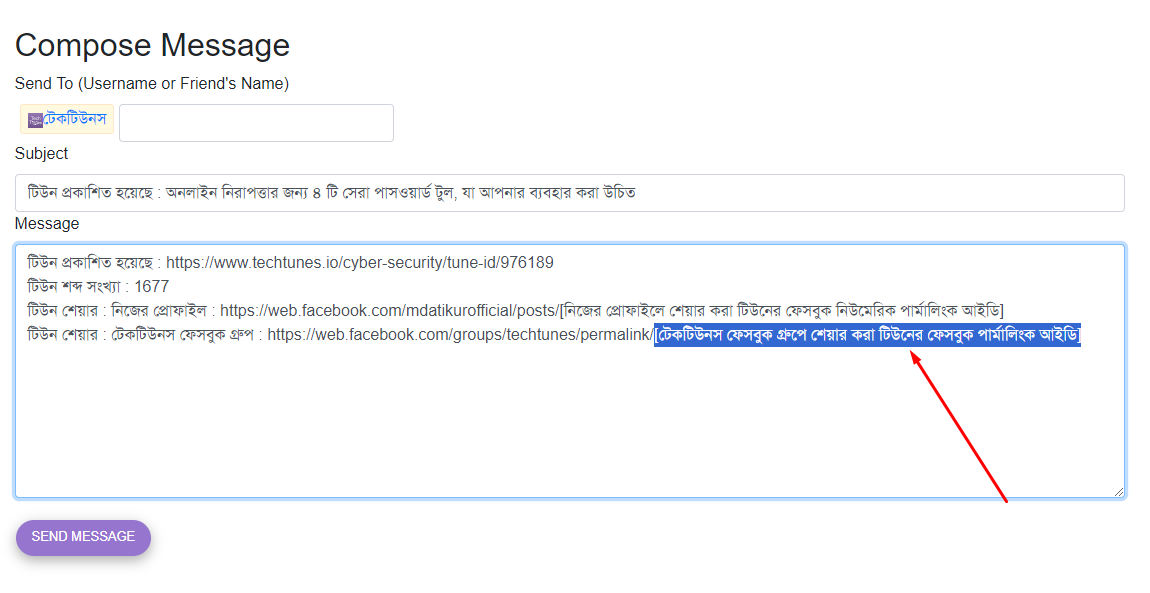Viewport: 1150px width, 593px height.
Task: Click the highlighted group permalink ID placeholder
Action: point(867,335)
